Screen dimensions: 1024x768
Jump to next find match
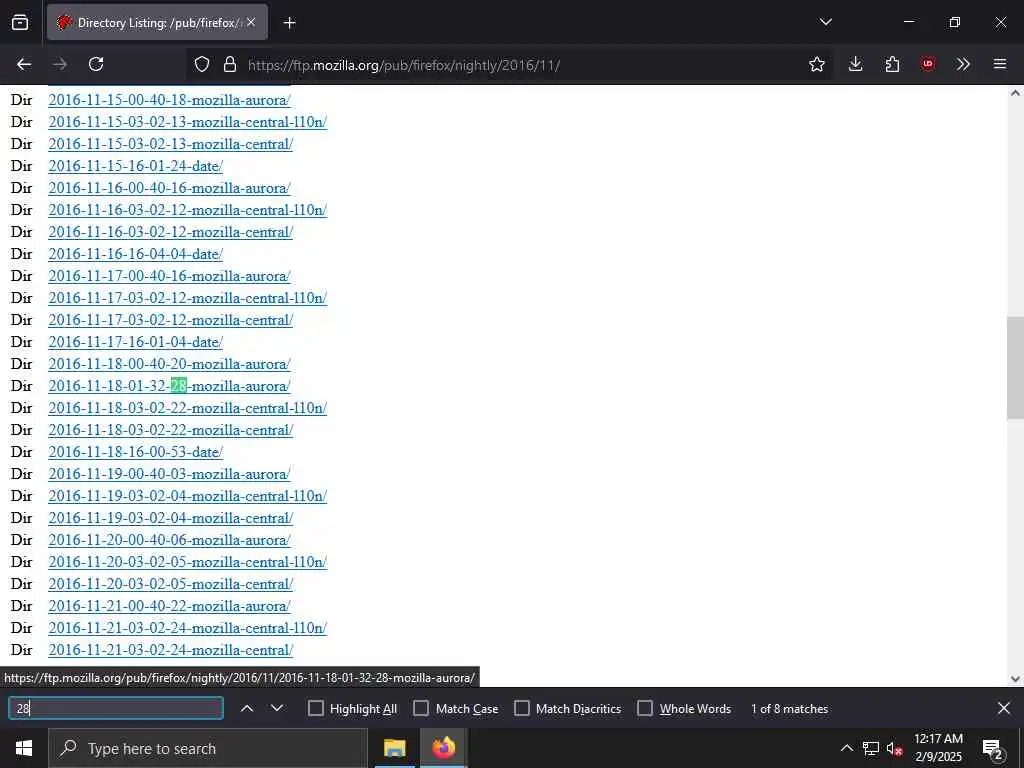click(277, 708)
